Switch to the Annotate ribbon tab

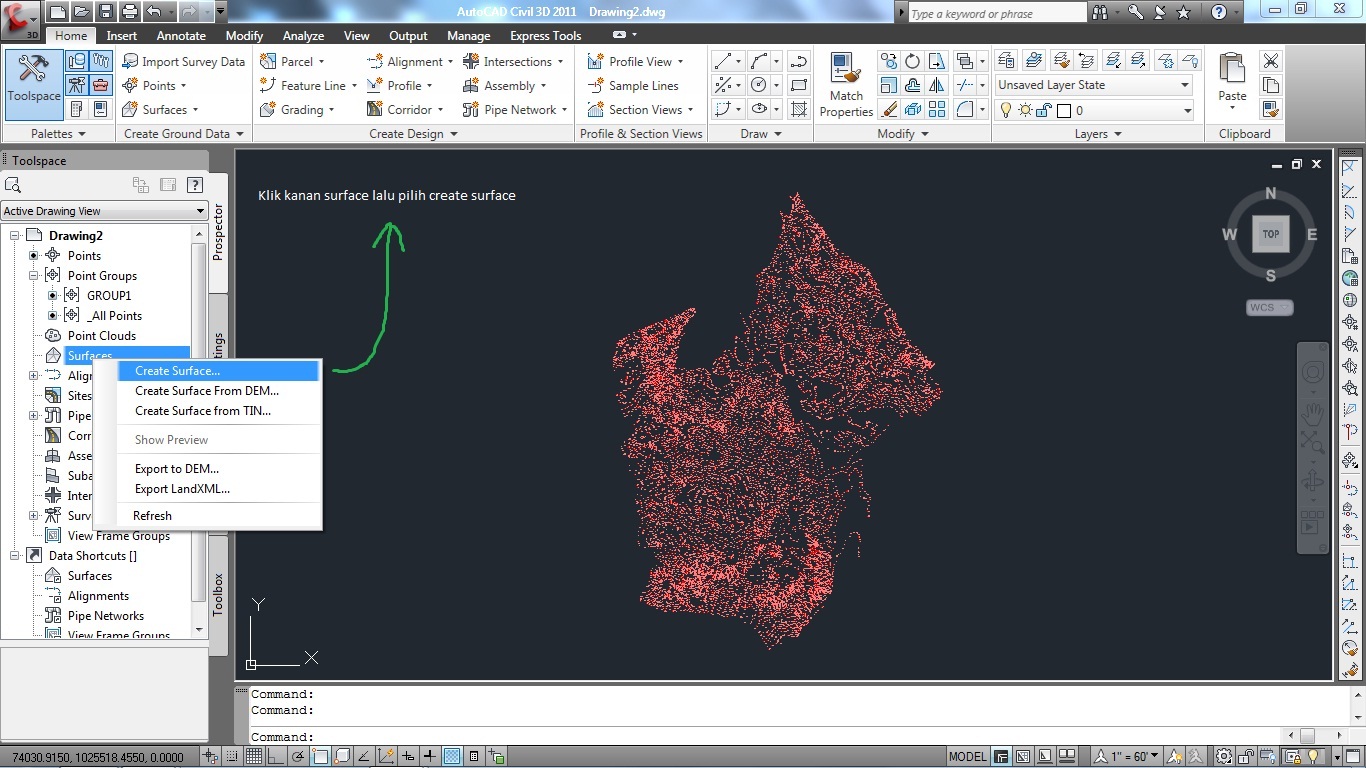[x=181, y=35]
